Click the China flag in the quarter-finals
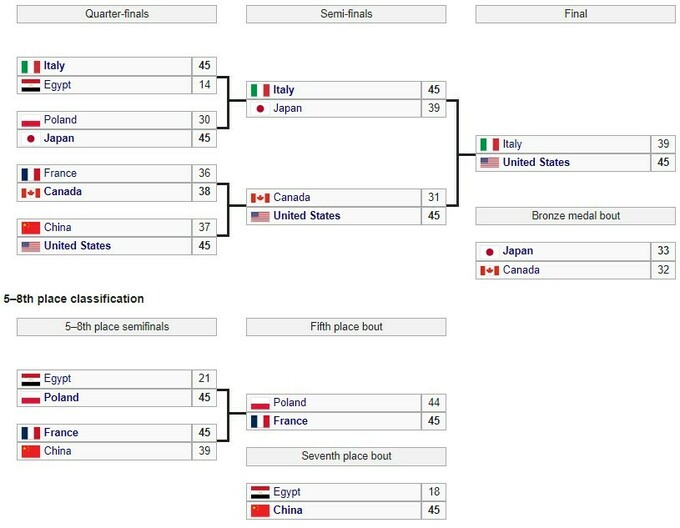 pos(30,227)
